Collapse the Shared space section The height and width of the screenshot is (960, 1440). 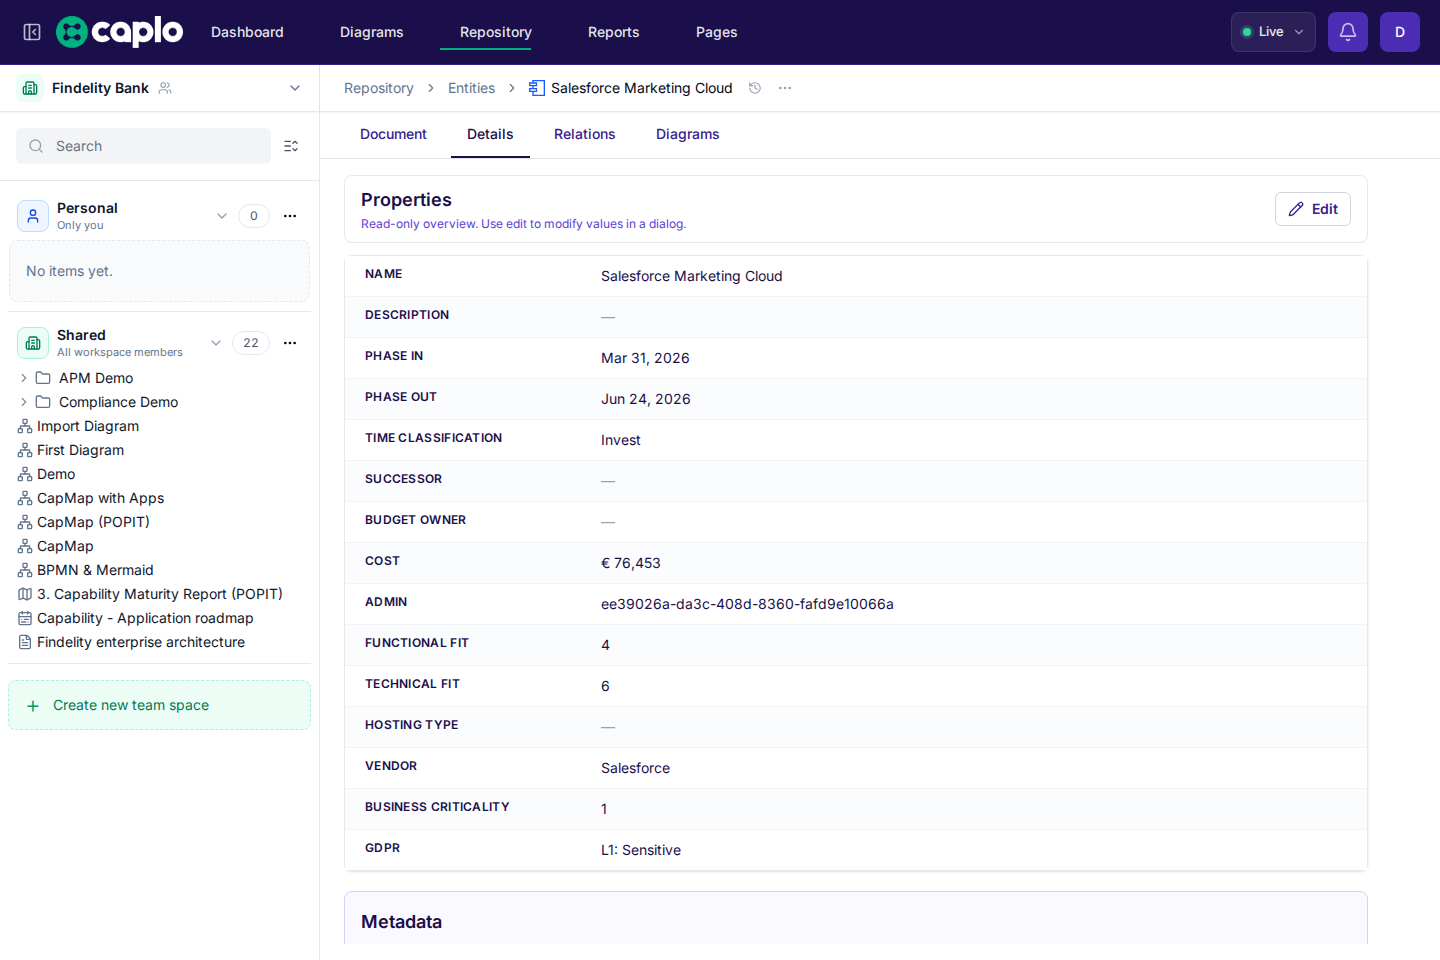point(216,343)
